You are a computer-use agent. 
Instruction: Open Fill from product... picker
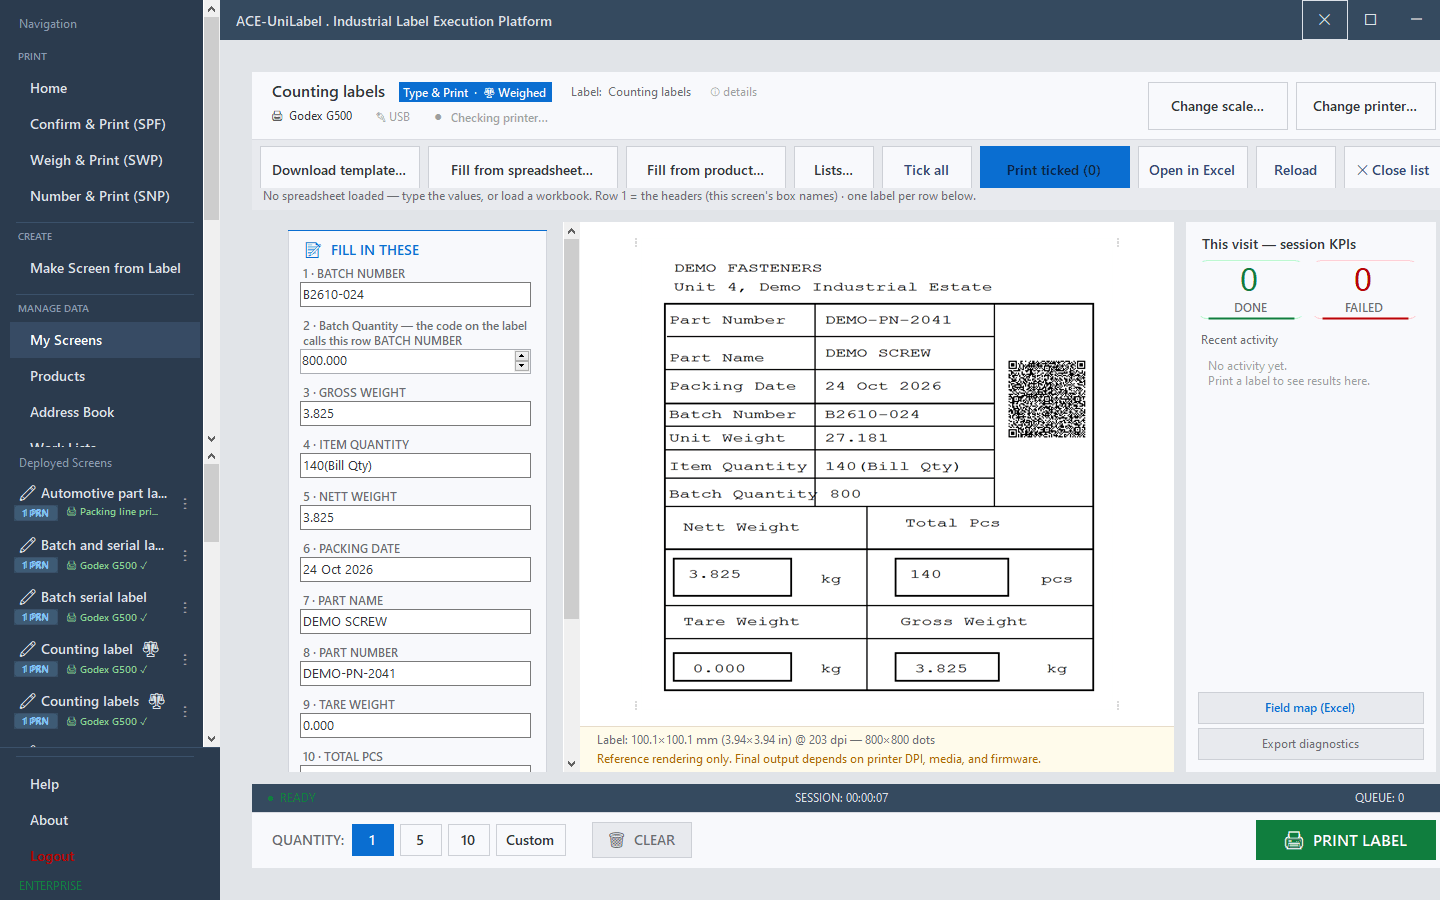(x=706, y=169)
